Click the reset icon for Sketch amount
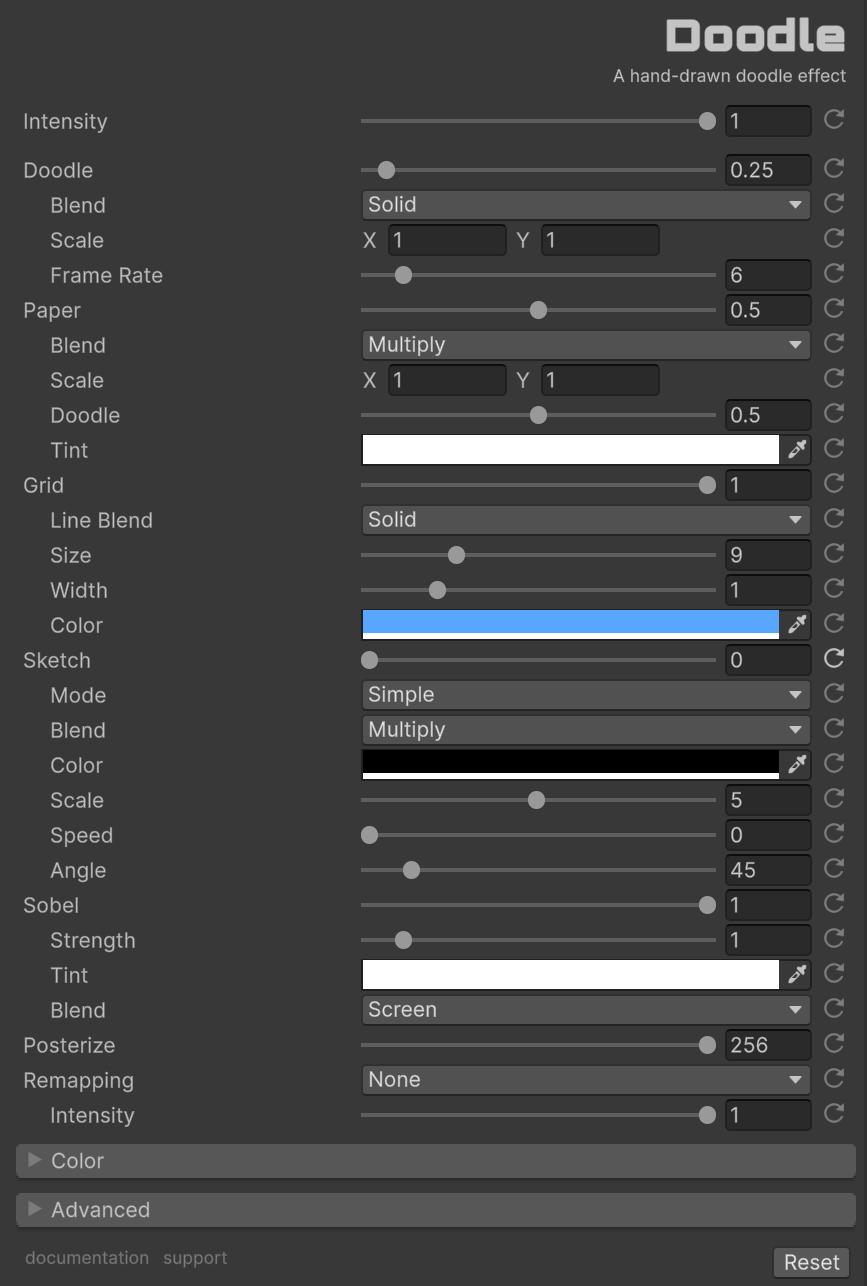 pyautogui.click(x=833, y=659)
